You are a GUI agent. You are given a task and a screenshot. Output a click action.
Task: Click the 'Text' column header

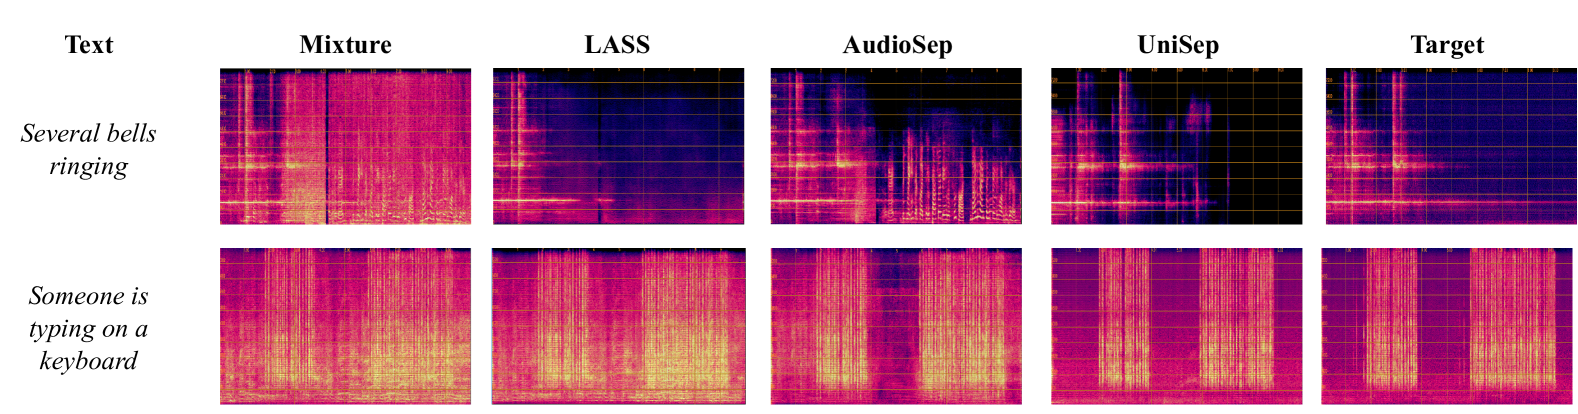tap(89, 45)
